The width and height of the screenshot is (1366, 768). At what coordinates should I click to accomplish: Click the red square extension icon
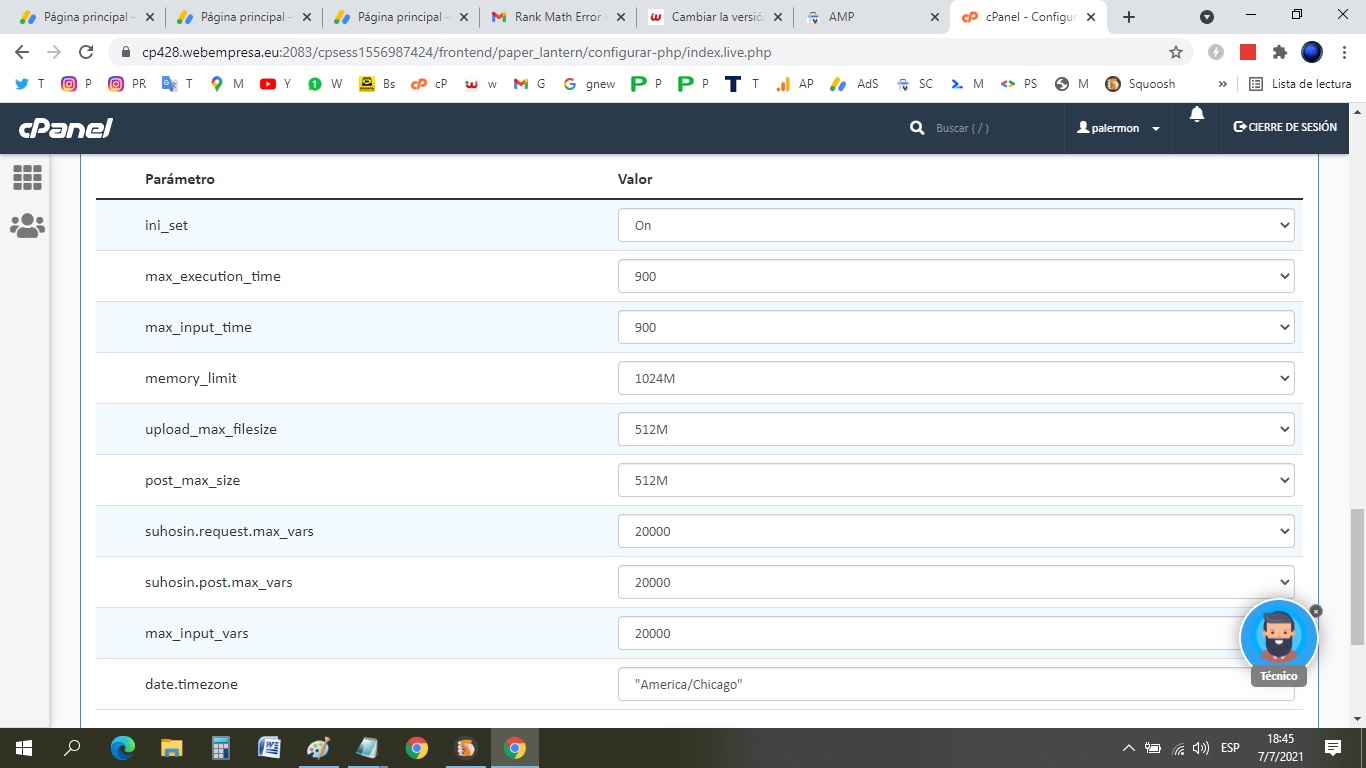tap(1247, 52)
